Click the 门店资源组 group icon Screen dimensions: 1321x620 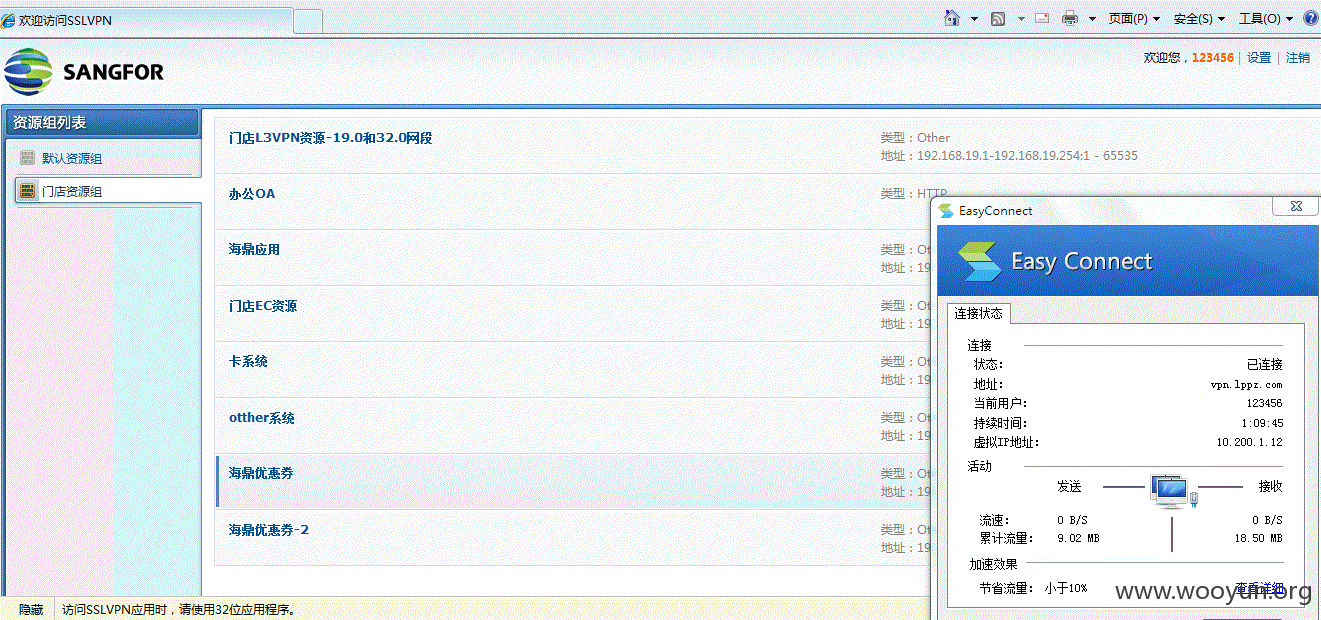pyautogui.click(x=27, y=190)
